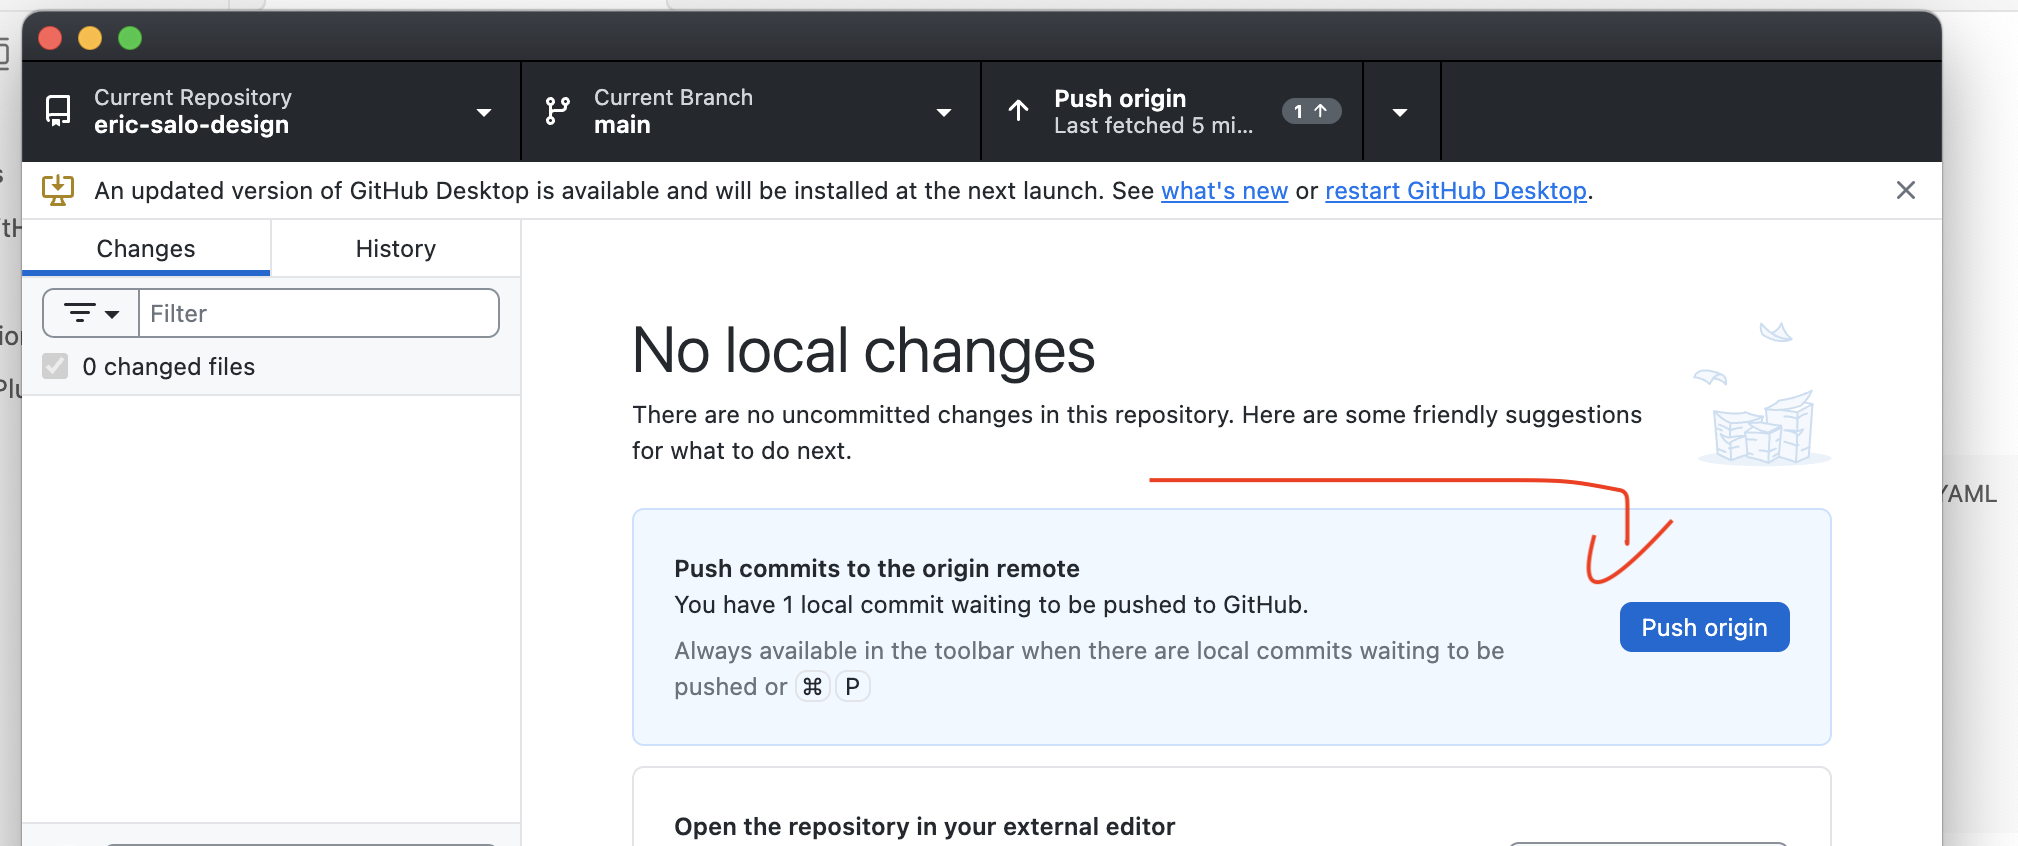
Task: Click the upward push arrow icon
Action: [1018, 111]
